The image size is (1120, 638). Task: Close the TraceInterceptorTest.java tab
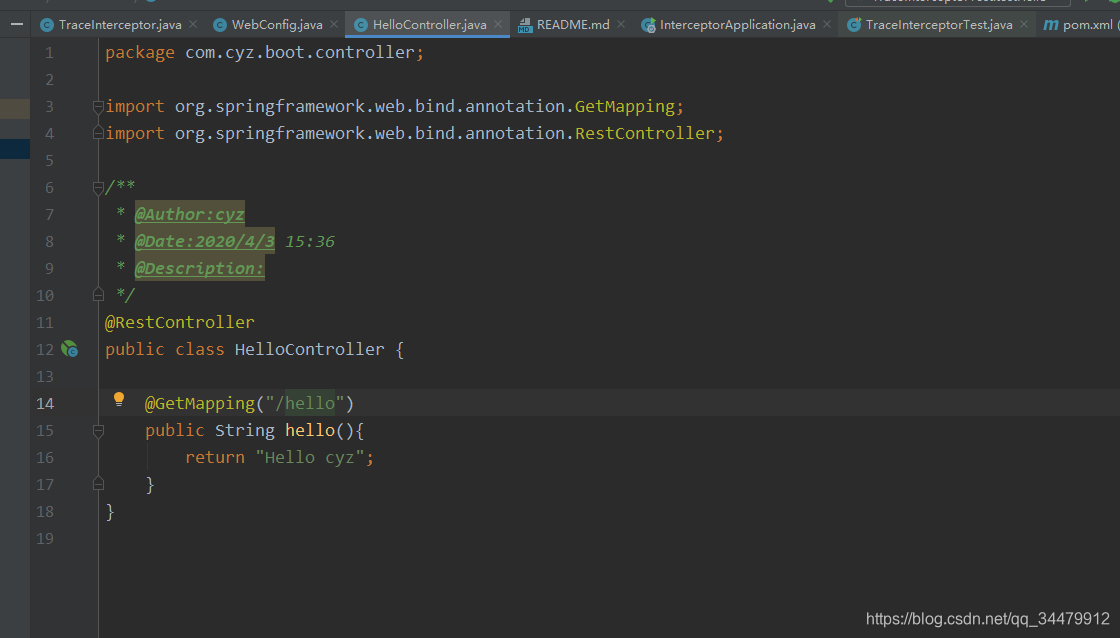coord(1024,24)
